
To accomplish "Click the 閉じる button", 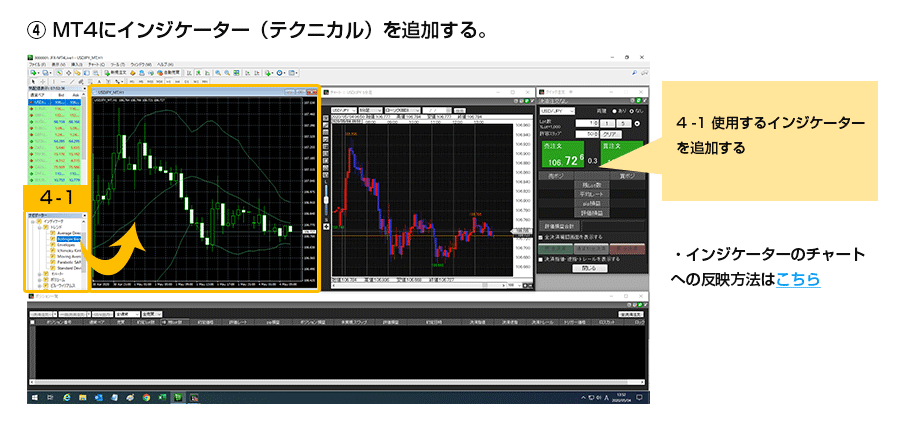I will click(590, 268).
